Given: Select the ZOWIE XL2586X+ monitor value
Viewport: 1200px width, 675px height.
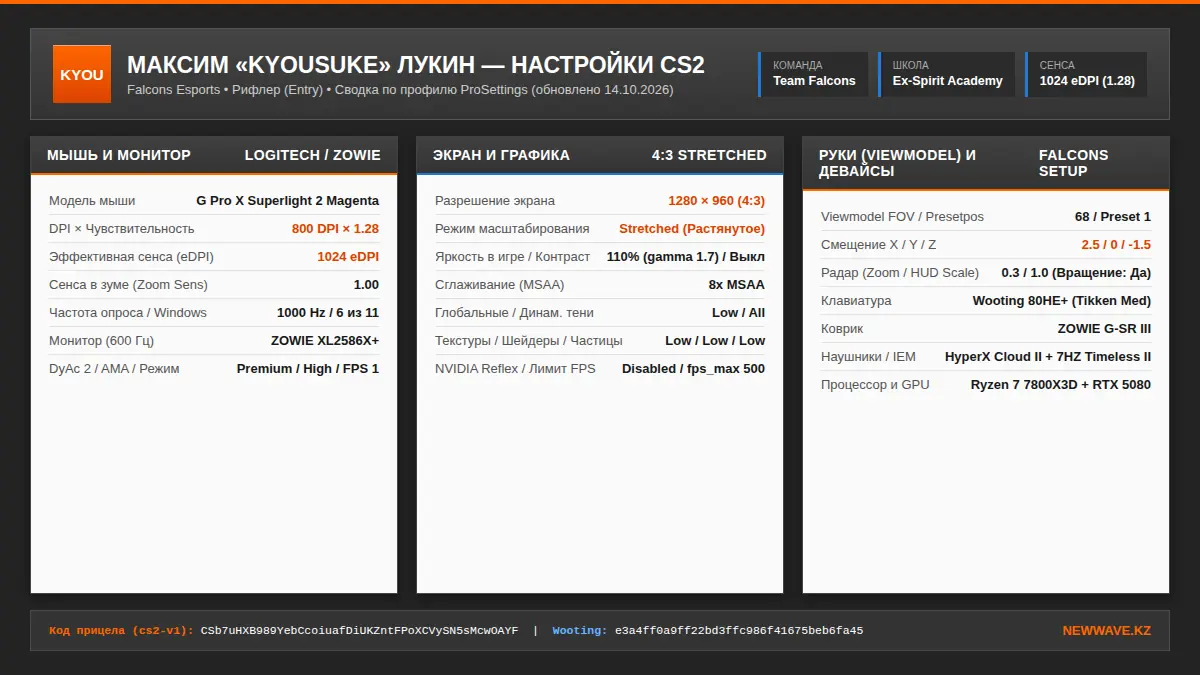Looking at the screenshot, I should pyautogui.click(x=325, y=340).
